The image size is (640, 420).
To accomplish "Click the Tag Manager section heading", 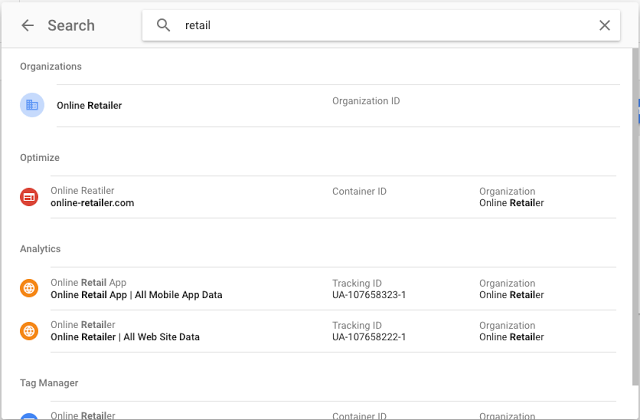I will (49, 383).
